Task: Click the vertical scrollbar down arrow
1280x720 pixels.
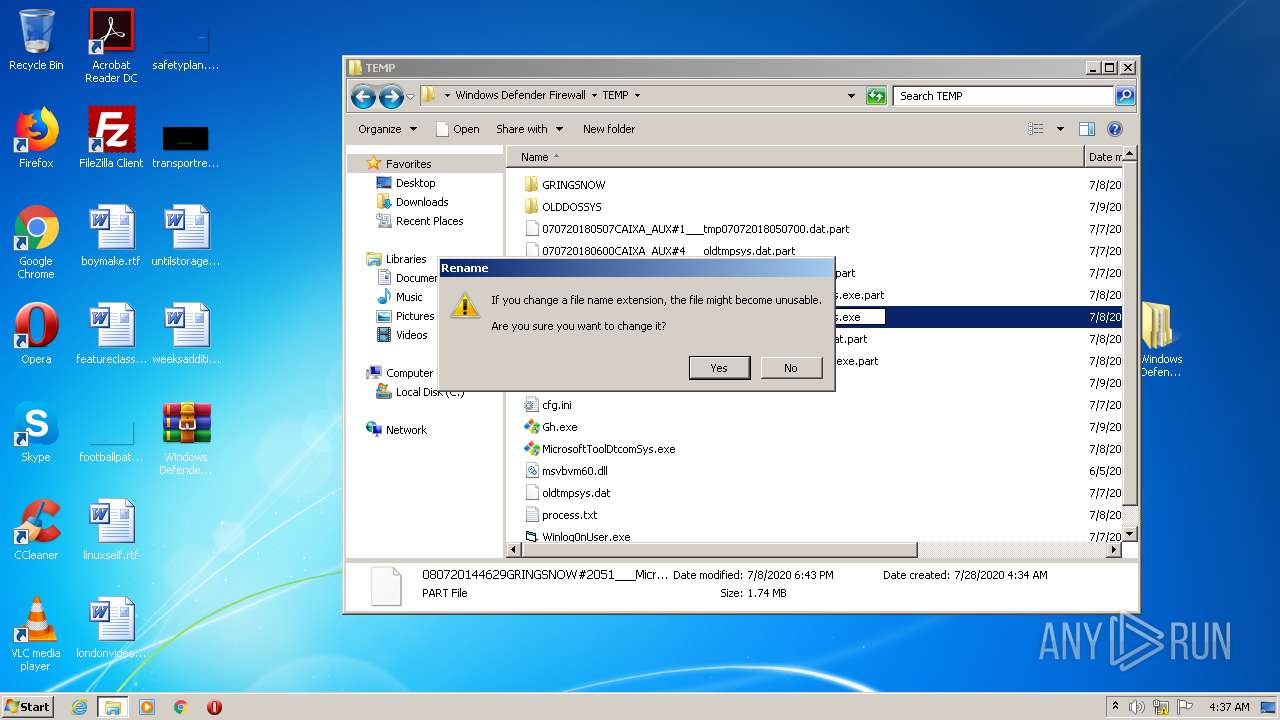Action: click(x=1129, y=534)
